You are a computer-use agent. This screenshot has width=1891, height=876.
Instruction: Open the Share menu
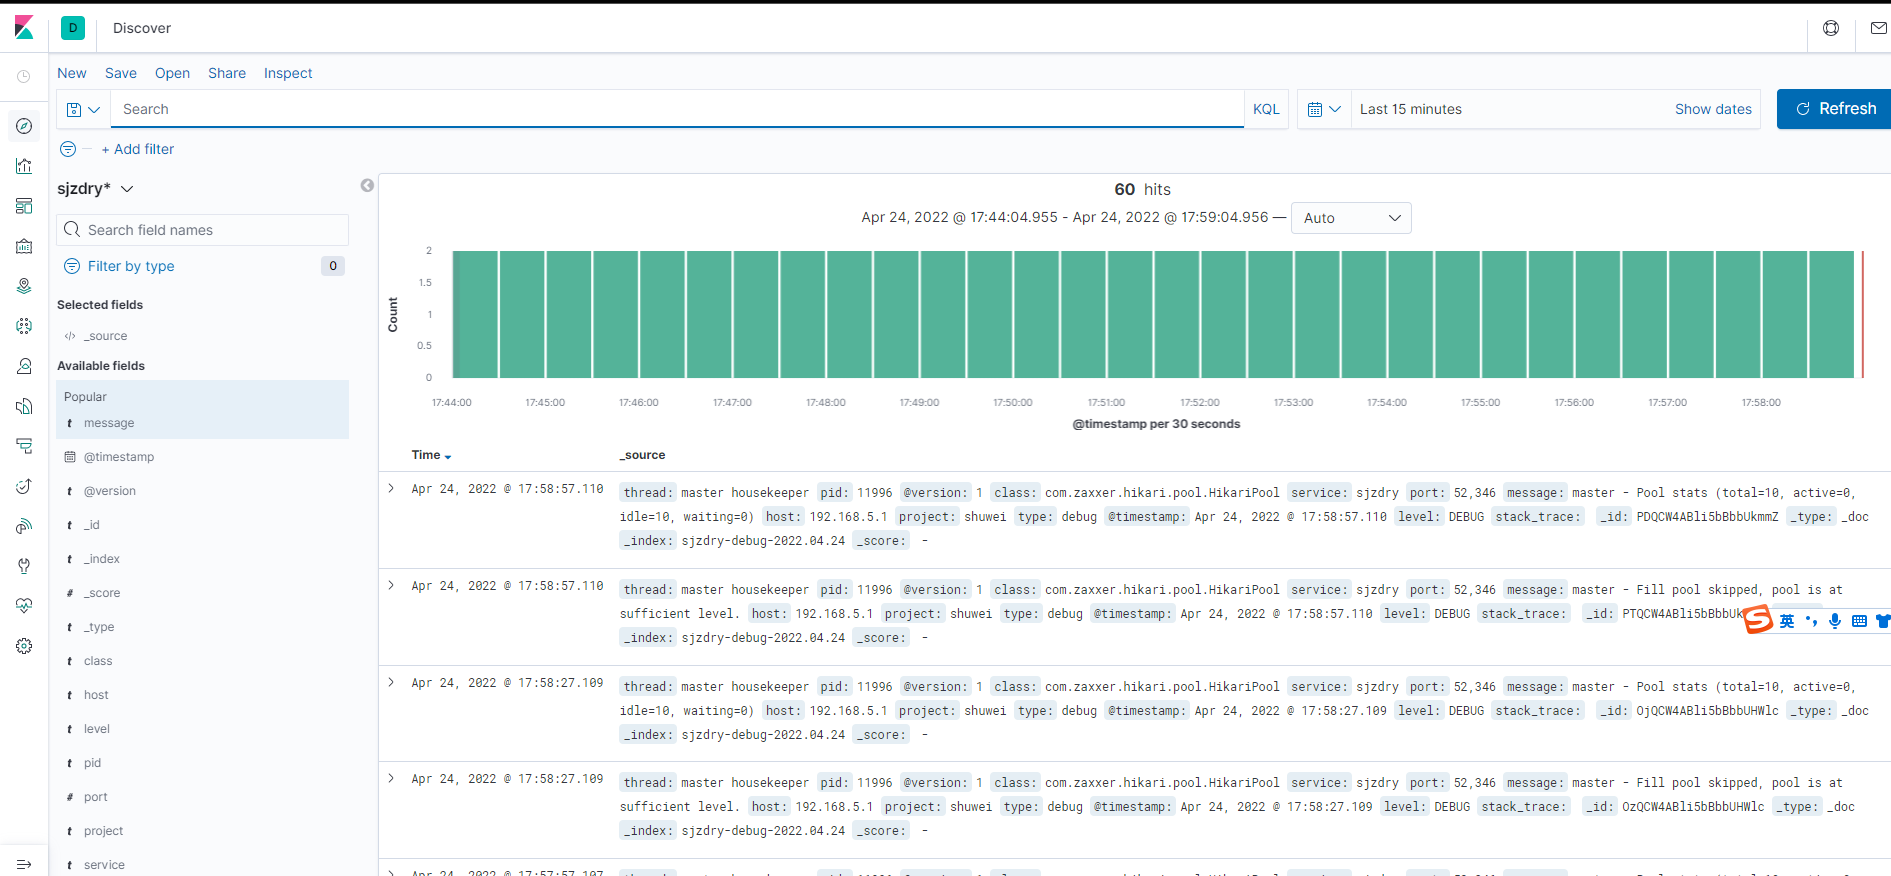[x=227, y=73]
